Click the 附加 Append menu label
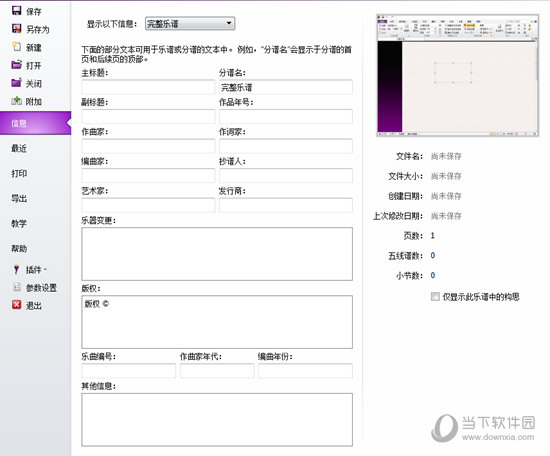Viewport: 550px width, 456px height. (x=34, y=102)
